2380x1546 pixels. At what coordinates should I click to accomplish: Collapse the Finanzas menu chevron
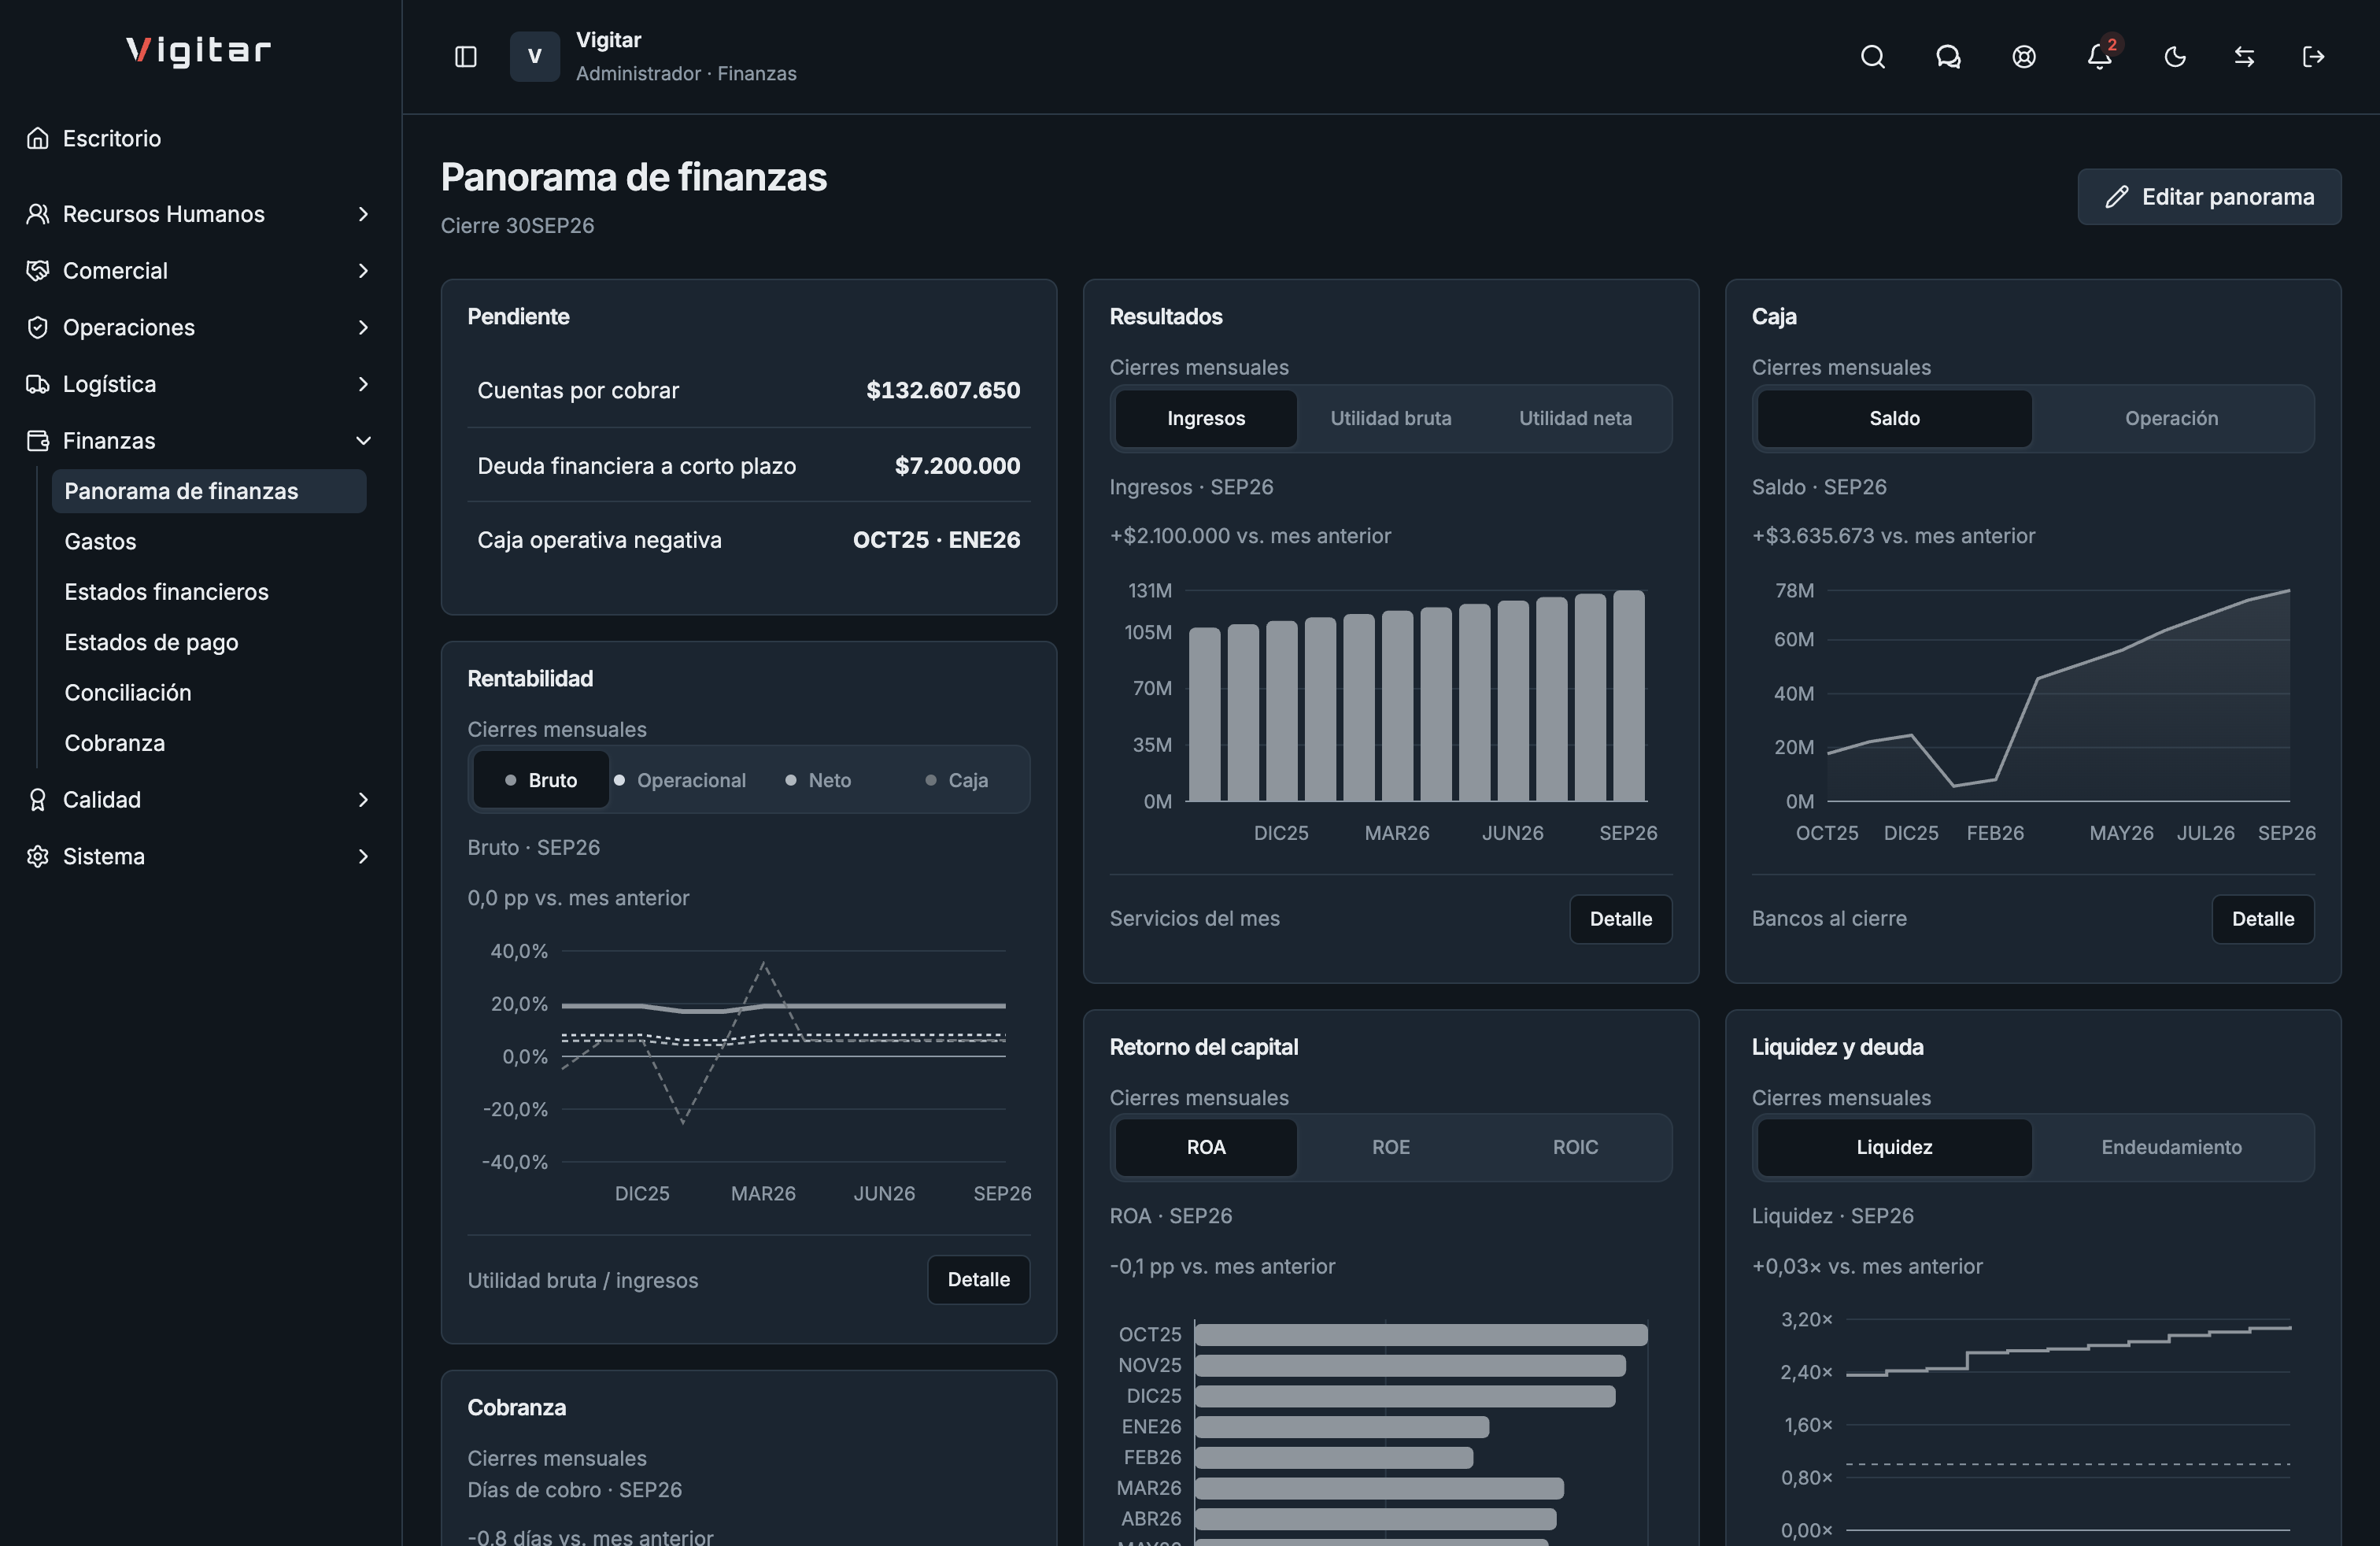tap(363, 441)
